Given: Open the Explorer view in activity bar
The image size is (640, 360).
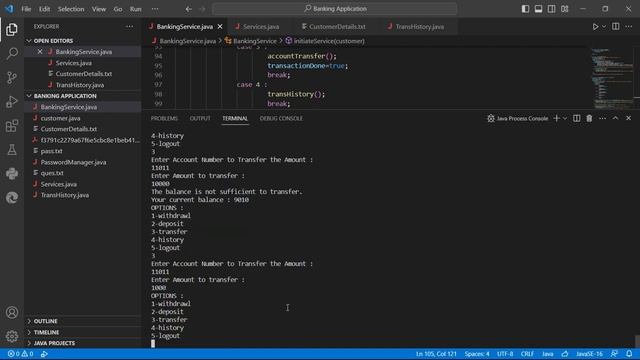Looking at the screenshot, I should [12, 29].
